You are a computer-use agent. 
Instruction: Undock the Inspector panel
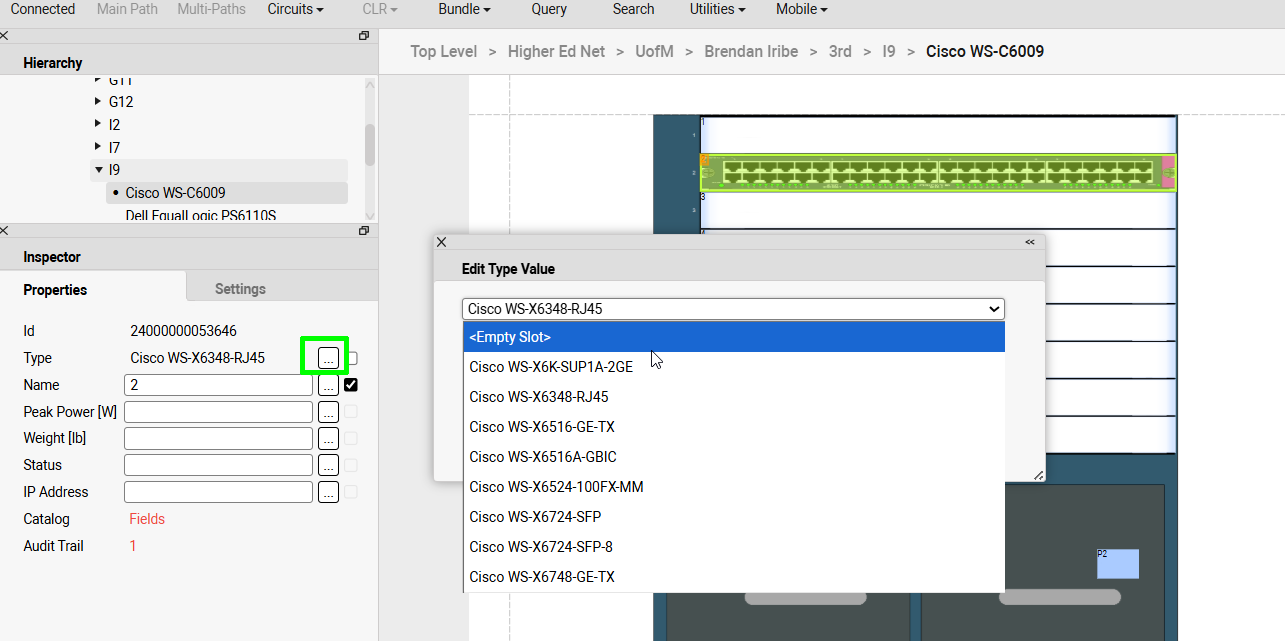pos(364,231)
